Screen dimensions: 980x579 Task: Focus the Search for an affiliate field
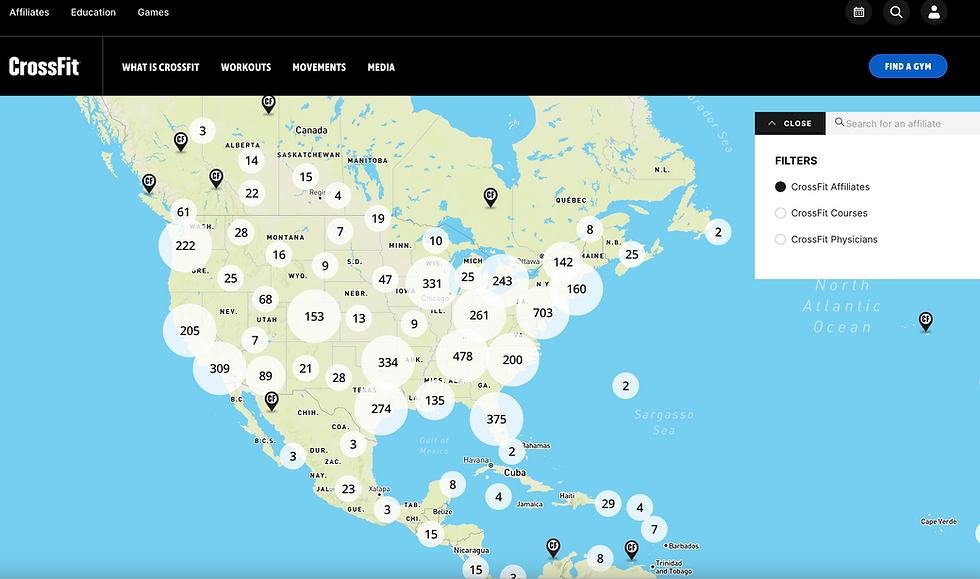[903, 123]
